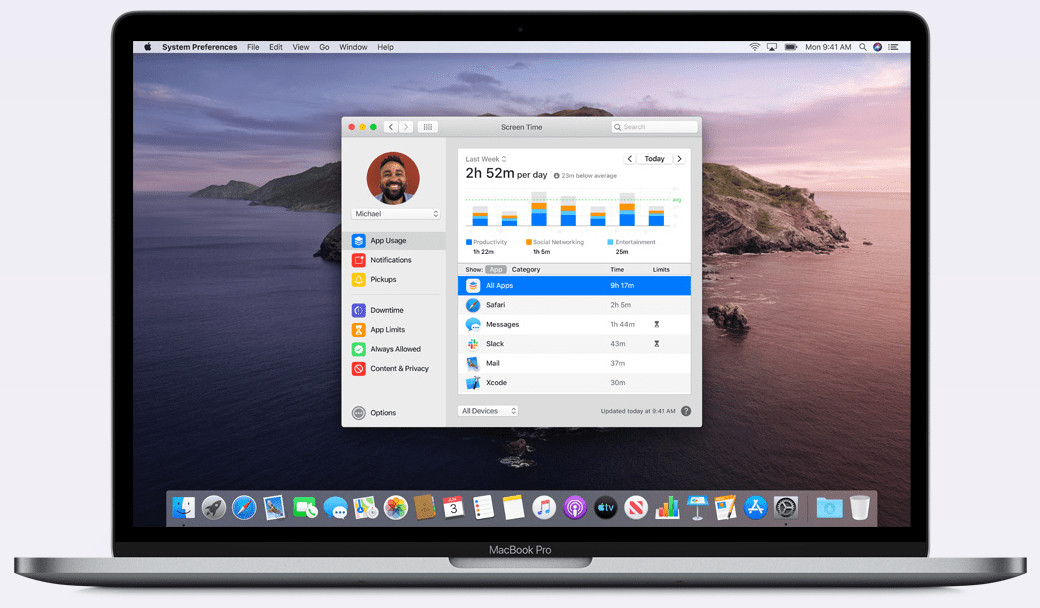Open Finder from the Dock
The image size is (1040, 608).
click(x=183, y=508)
